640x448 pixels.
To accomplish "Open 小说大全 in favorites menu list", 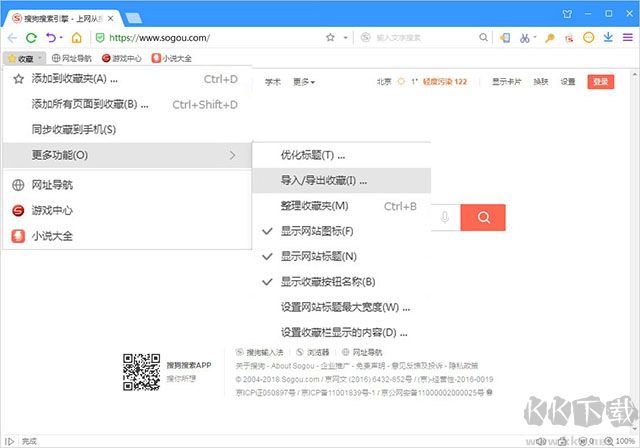I will pos(127,236).
